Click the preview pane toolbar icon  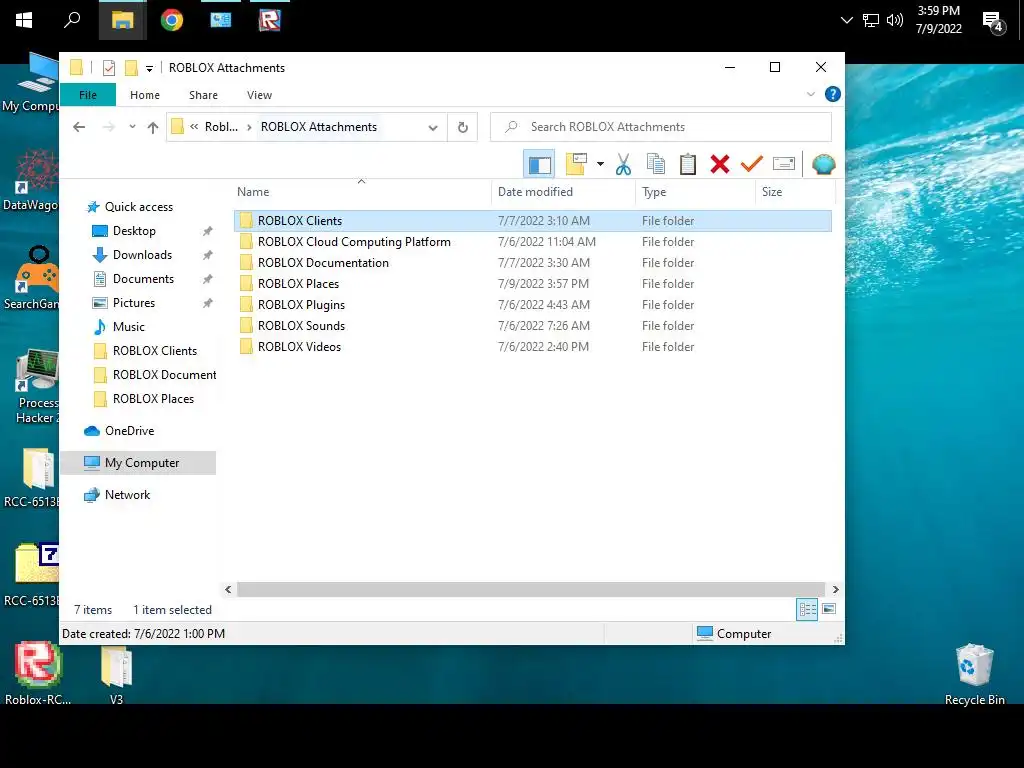point(539,165)
